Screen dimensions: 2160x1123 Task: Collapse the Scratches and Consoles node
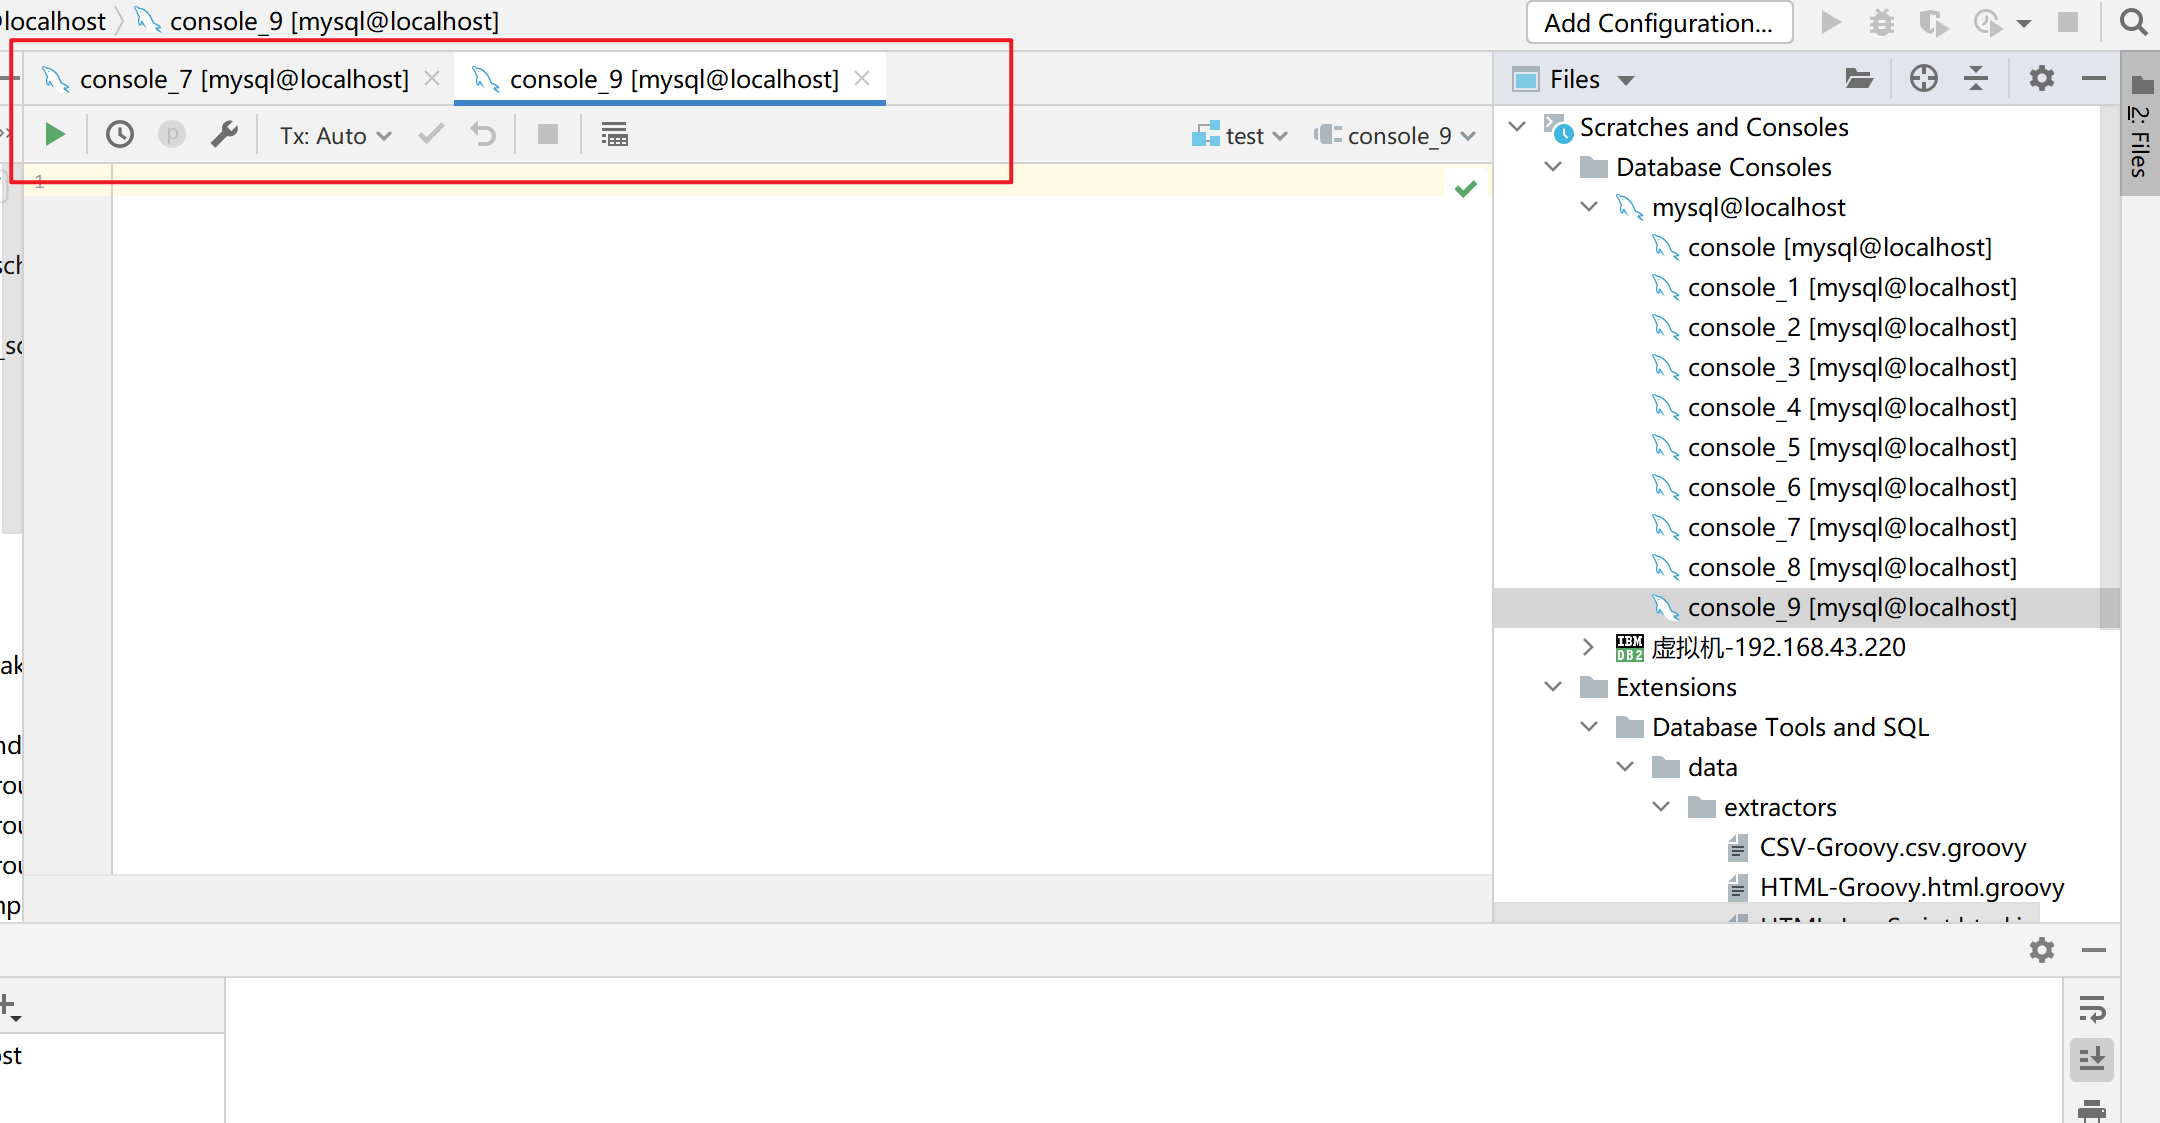pyautogui.click(x=1517, y=126)
